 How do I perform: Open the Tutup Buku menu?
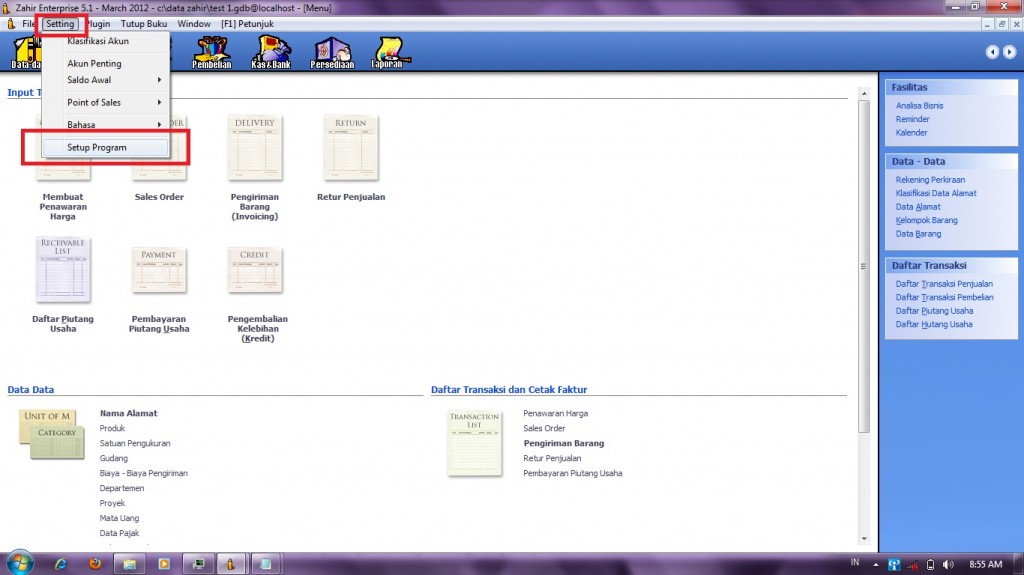[x=144, y=24]
